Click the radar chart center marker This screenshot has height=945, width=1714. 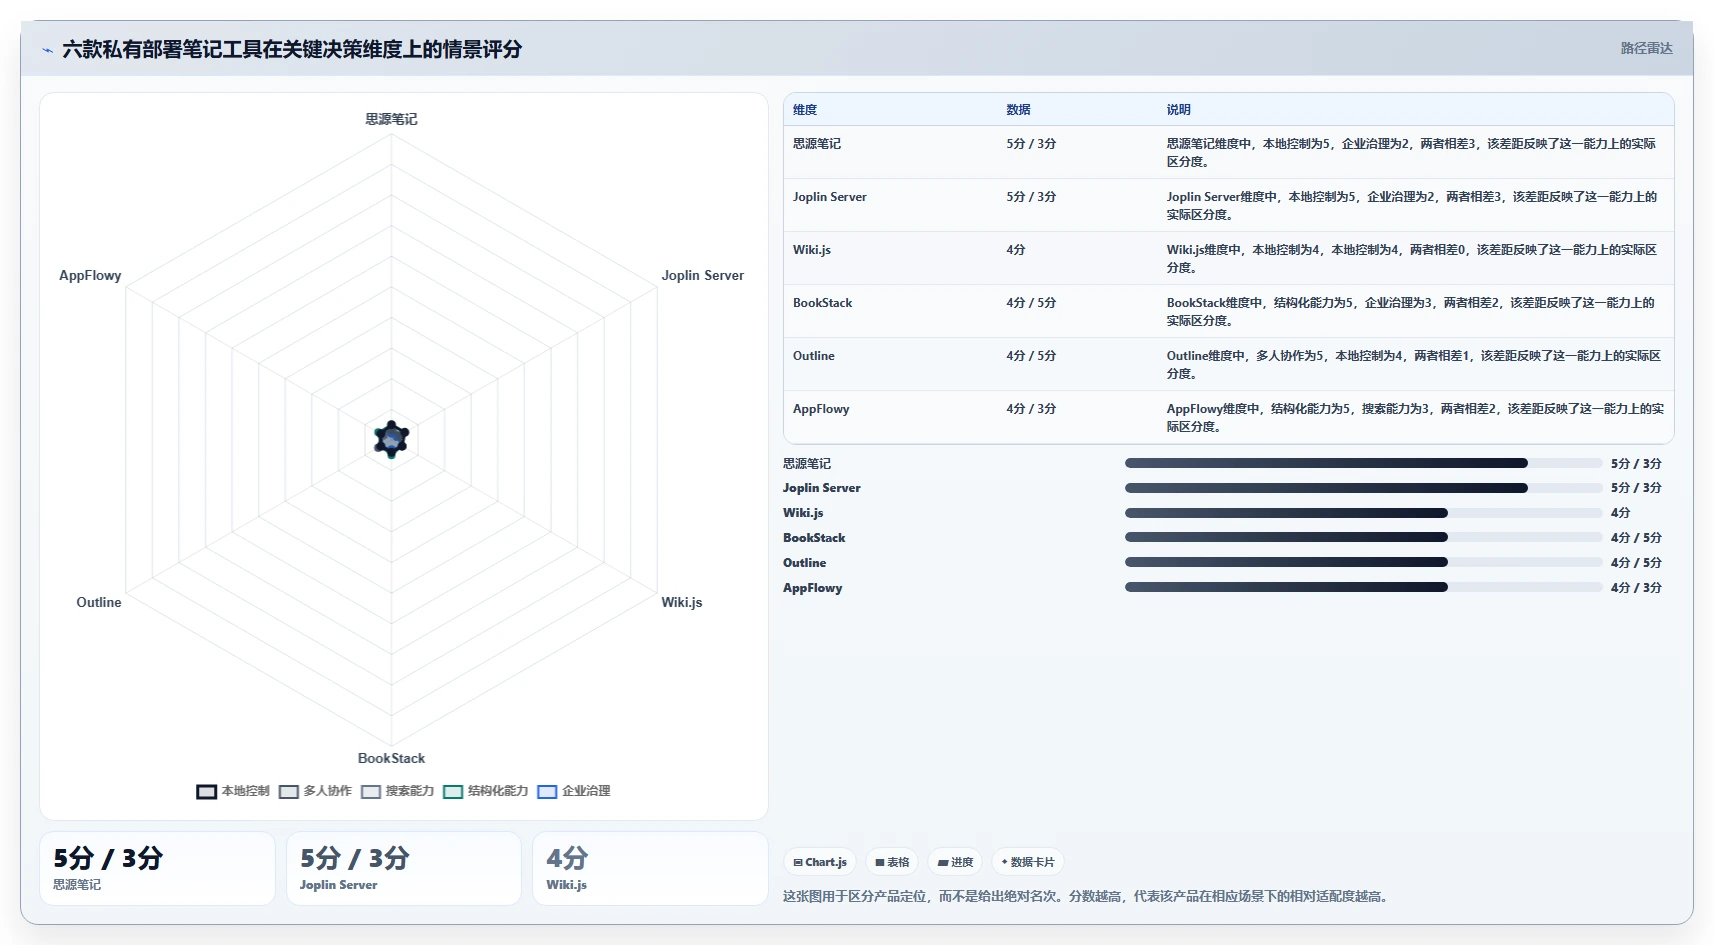coord(391,439)
